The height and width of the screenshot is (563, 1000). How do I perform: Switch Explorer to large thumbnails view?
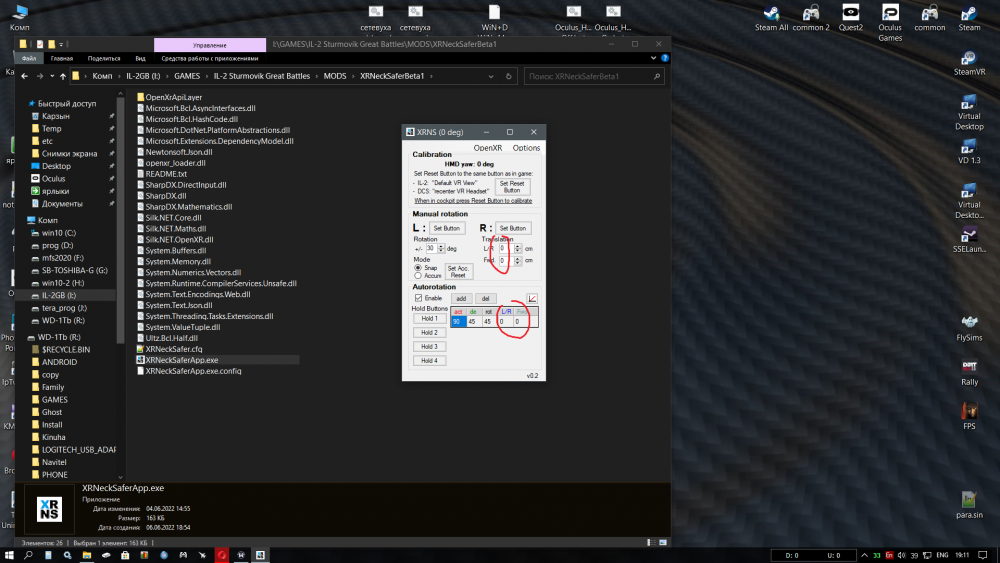(x=663, y=543)
